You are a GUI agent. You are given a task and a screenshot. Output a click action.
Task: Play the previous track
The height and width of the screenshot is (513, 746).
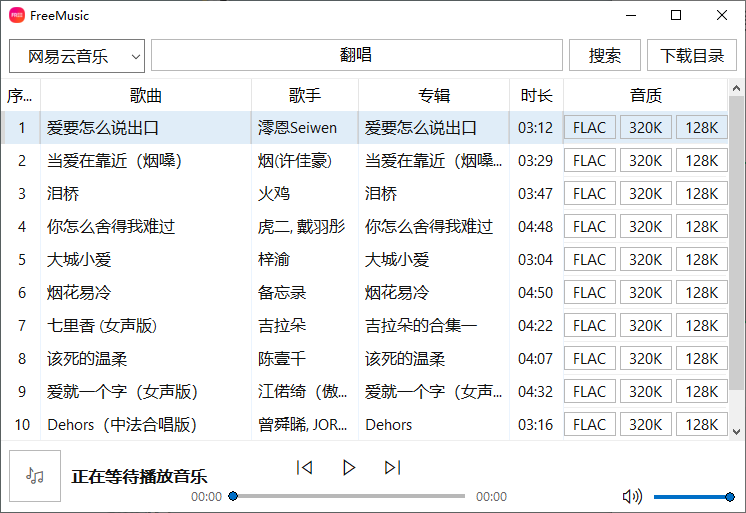tap(304, 468)
